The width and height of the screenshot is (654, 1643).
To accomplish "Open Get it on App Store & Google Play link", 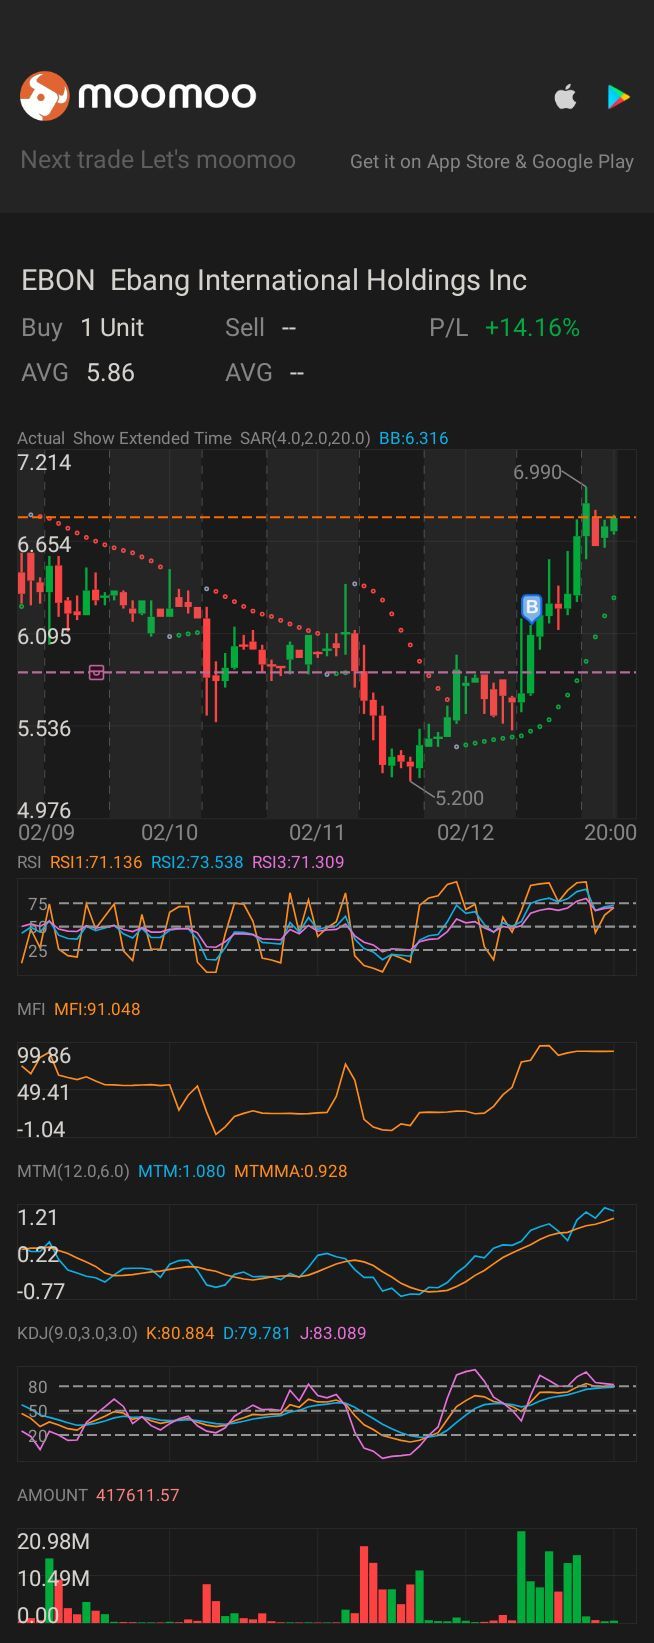I will coord(492,161).
